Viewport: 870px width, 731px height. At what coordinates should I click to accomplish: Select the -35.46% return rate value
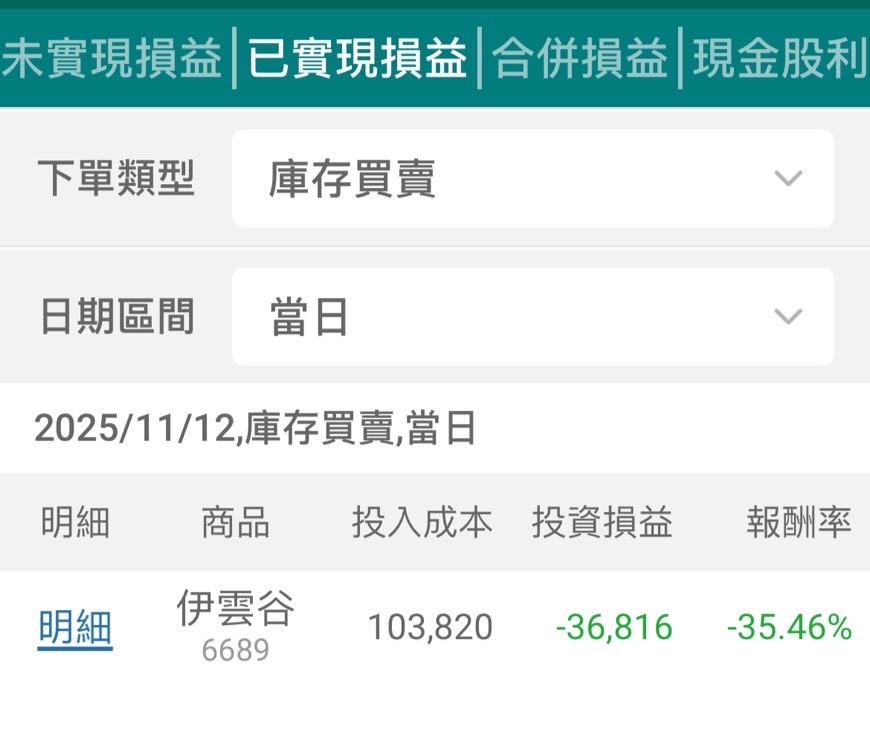tap(790, 627)
